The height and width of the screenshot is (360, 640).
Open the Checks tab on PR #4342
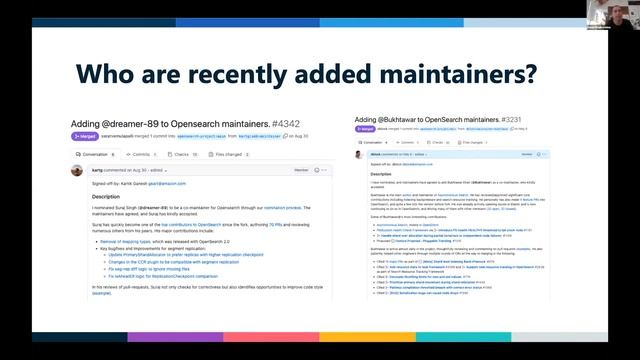click(182, 154)
